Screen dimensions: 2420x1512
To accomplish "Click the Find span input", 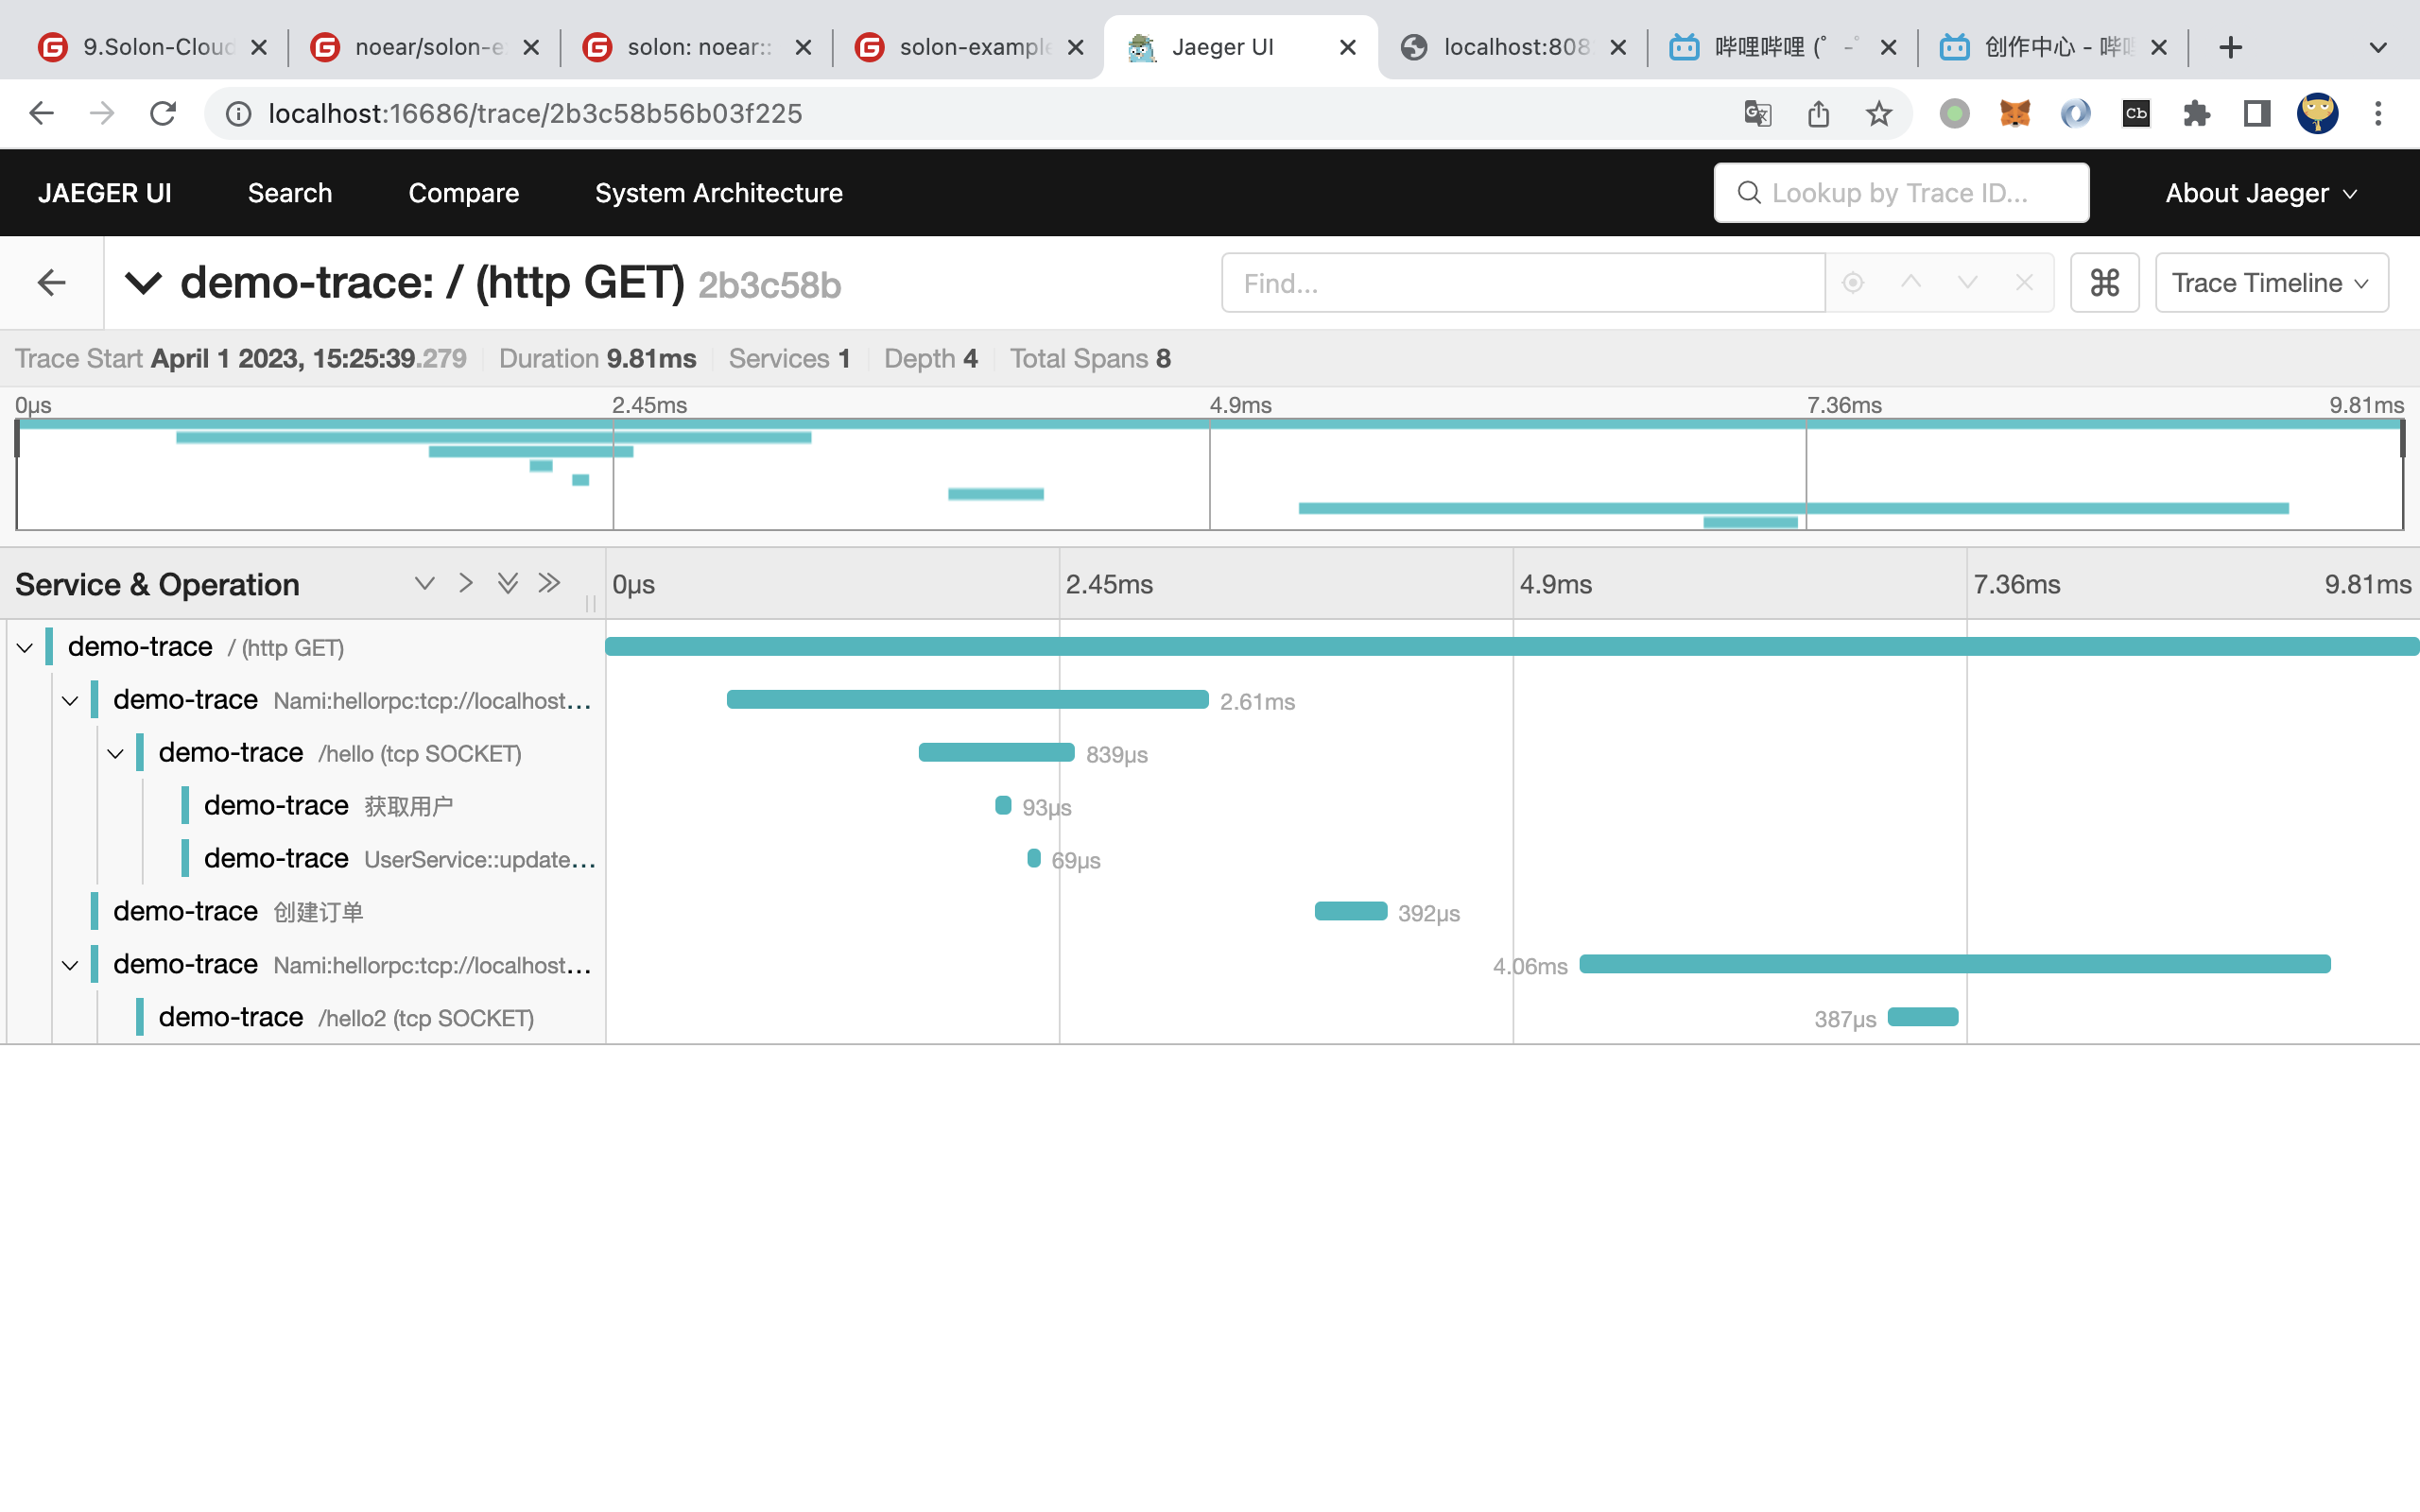I will coord(1523,283).
